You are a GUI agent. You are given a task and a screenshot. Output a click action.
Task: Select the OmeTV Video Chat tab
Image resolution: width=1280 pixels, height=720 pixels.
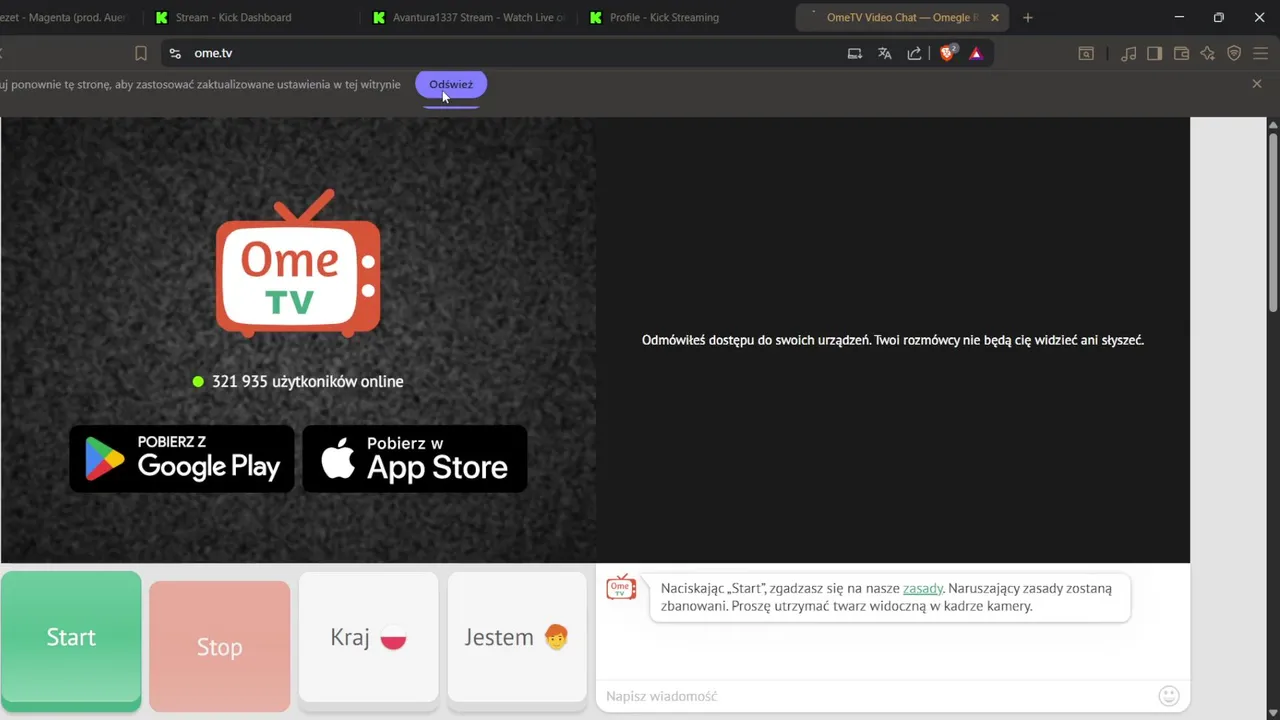(x=900, y=17)
